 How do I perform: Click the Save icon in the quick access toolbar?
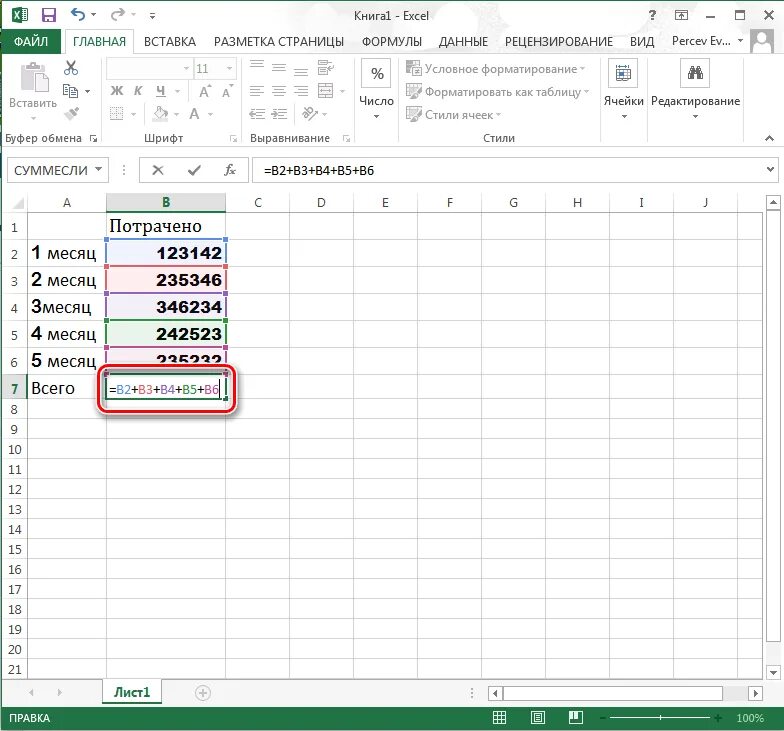(x=48, y=15)
